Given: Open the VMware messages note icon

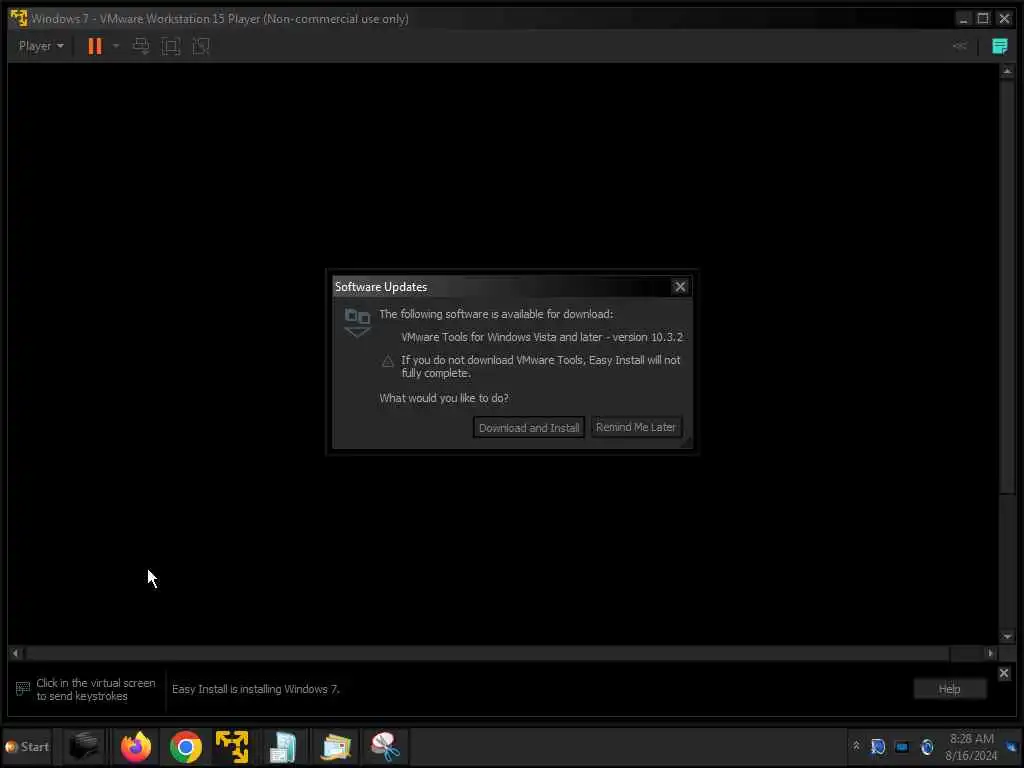Looking at the screenshot, I should [x=999, y=46].
